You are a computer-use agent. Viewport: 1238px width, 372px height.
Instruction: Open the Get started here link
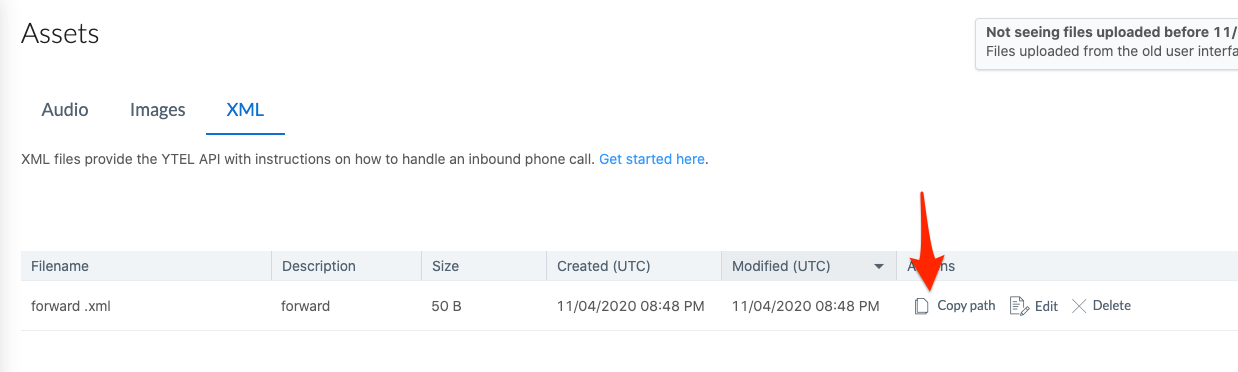[x=652, y=159]
